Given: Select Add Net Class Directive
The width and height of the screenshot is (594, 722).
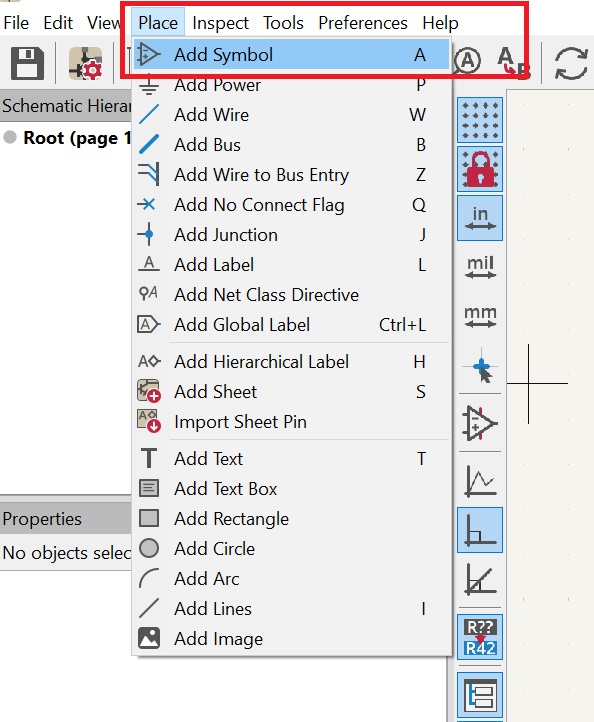Looking at the screenshot, I should tap(291, 295).
